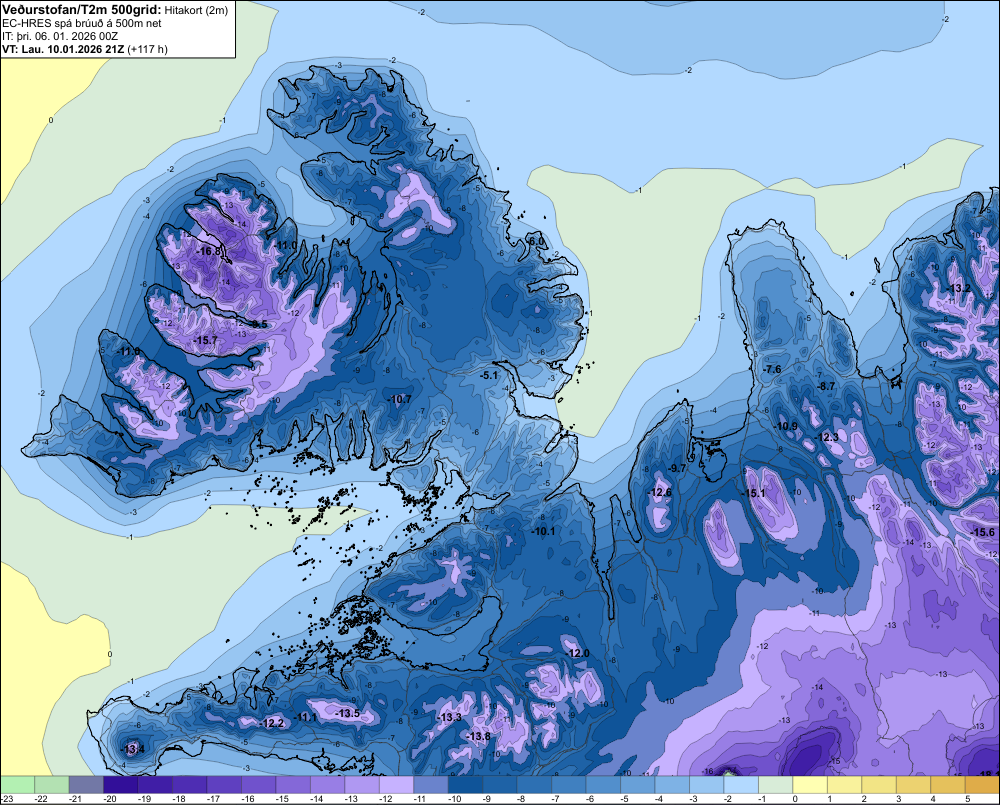Screen dimensions: 1000x805
Task: Click the -15.7 temperature label
Action: 205,341
